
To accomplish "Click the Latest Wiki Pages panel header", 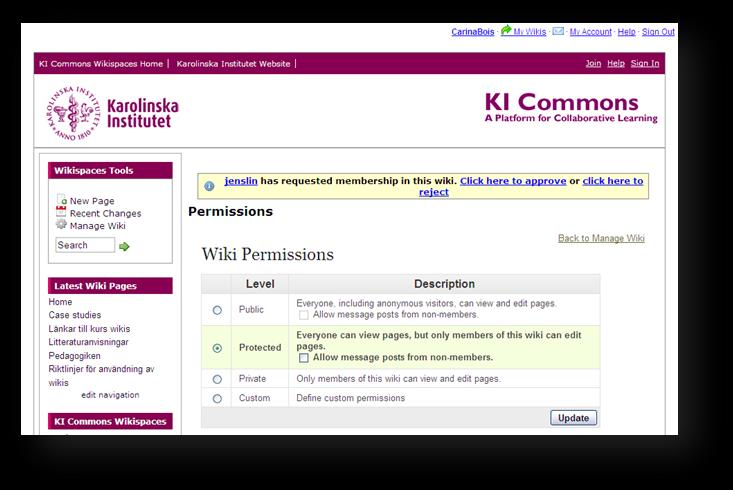I will point(110,286).
